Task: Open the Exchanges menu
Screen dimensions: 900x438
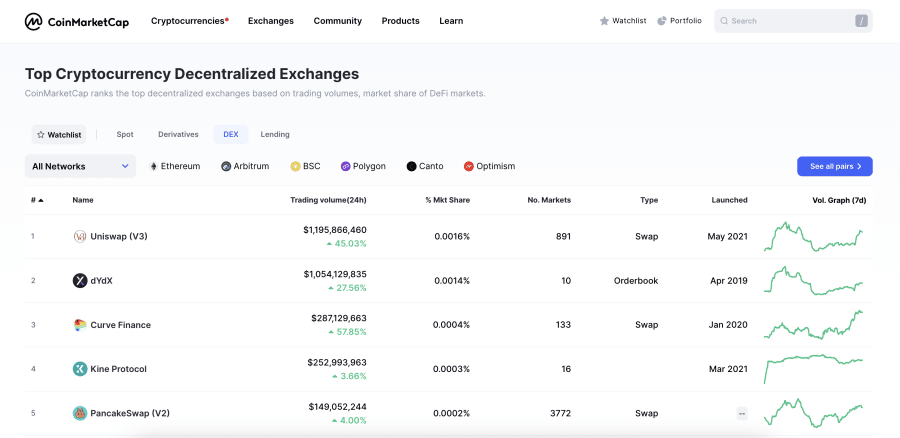Action: pyautogui.click(x=271, y=21)
